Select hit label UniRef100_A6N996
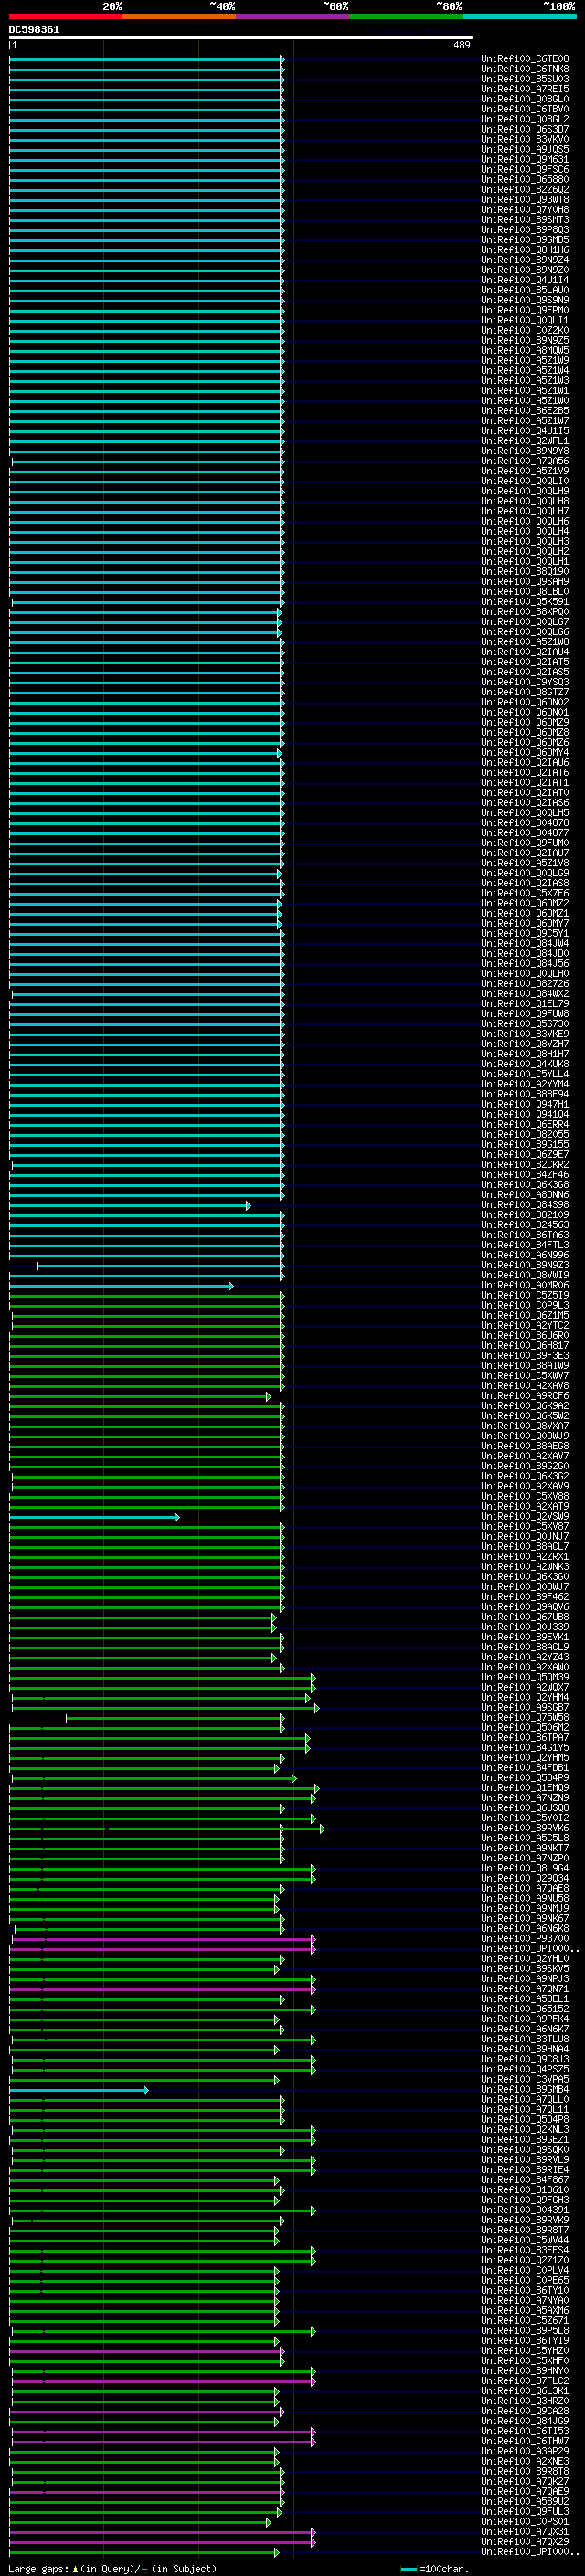The width and height of the screenshot is (585, 2576). 525,1255
